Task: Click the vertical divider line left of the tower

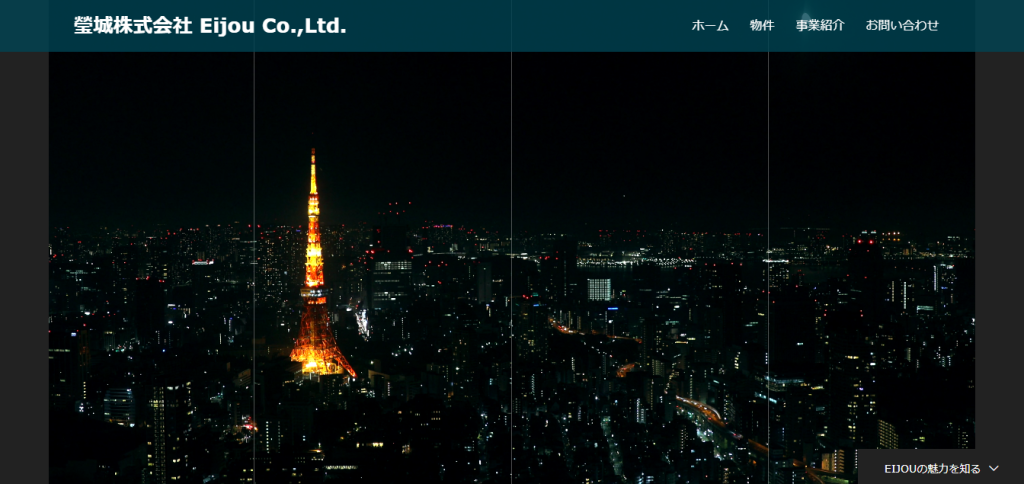Action: click(x=254, y=200)
